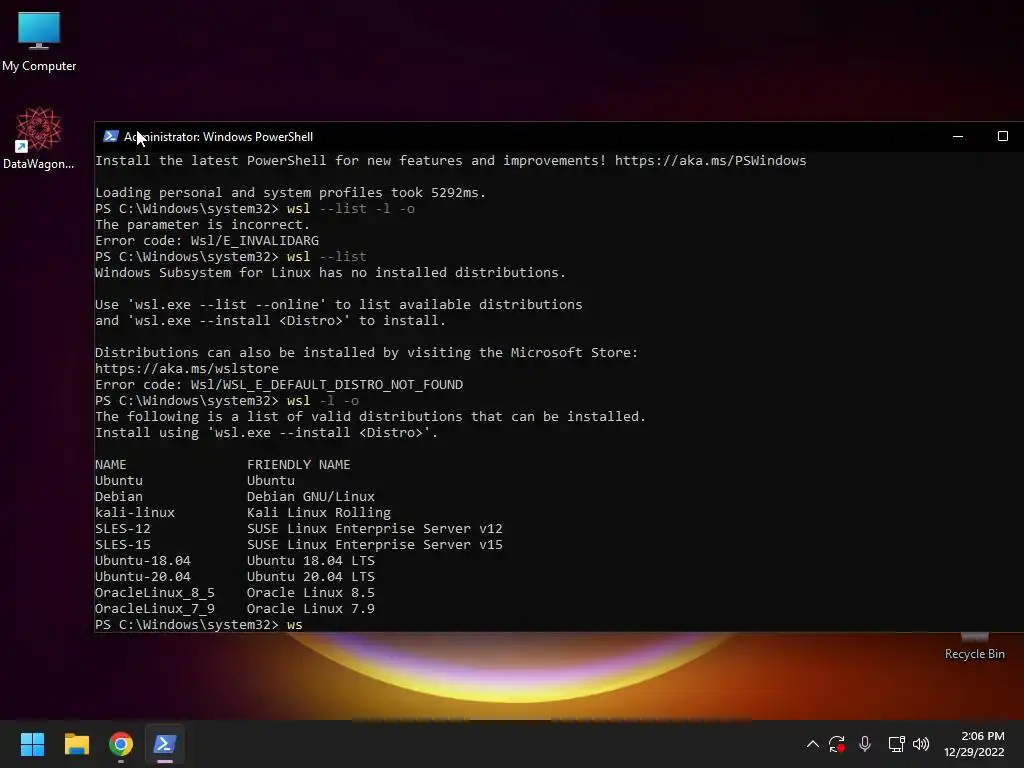Select the DataWagon desktop shortcut
Viewport: 1024px width, 768px height.
click(39, 138)
